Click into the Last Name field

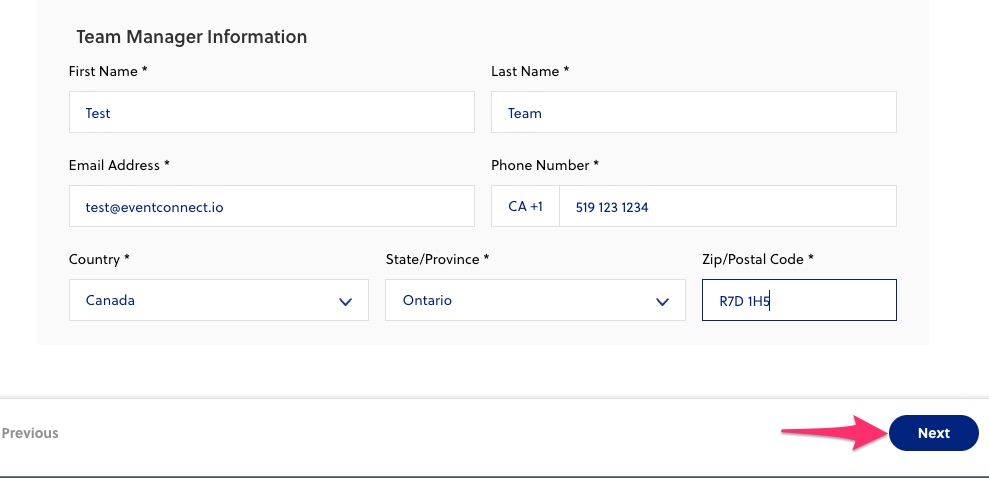693,113
